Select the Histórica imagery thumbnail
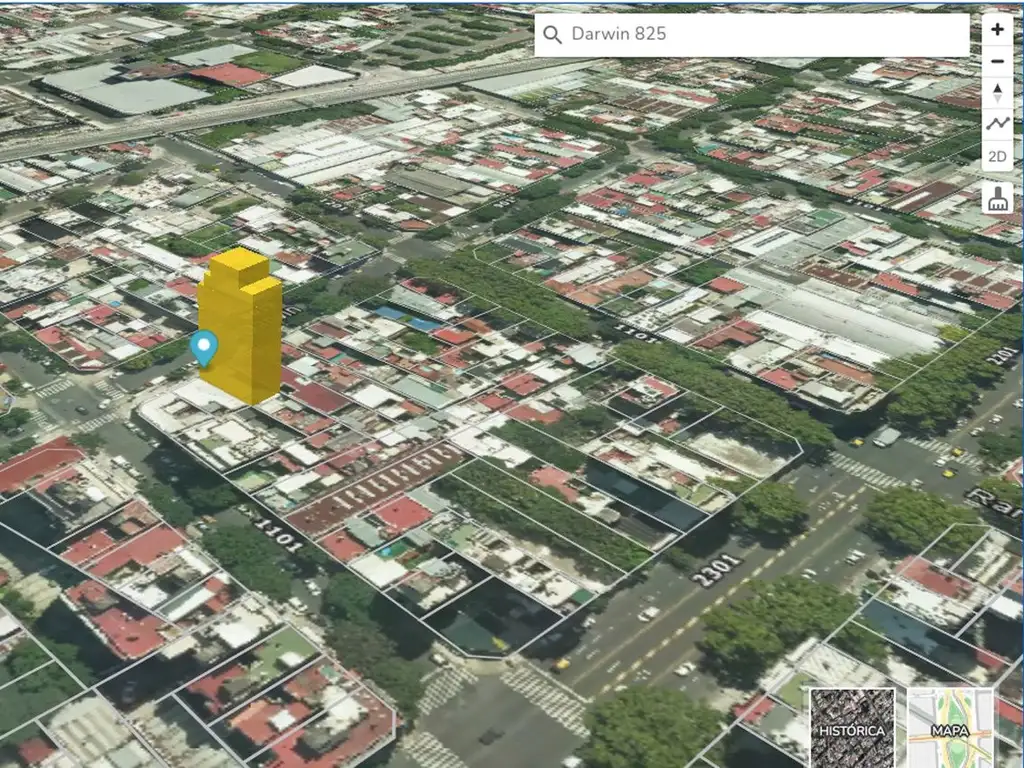Screen dimensions: 1024x768 (x=851, y=726)
